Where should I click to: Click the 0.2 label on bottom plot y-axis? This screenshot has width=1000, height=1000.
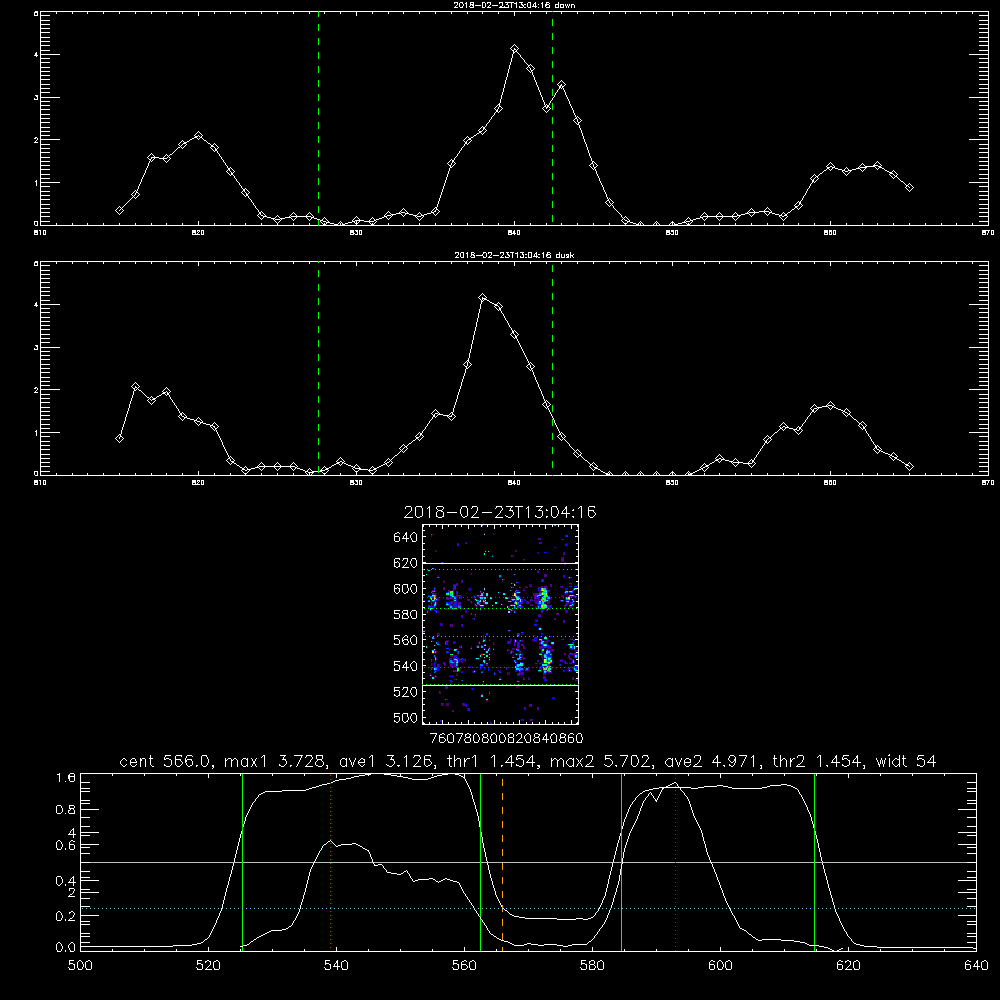tap(66, 916)
